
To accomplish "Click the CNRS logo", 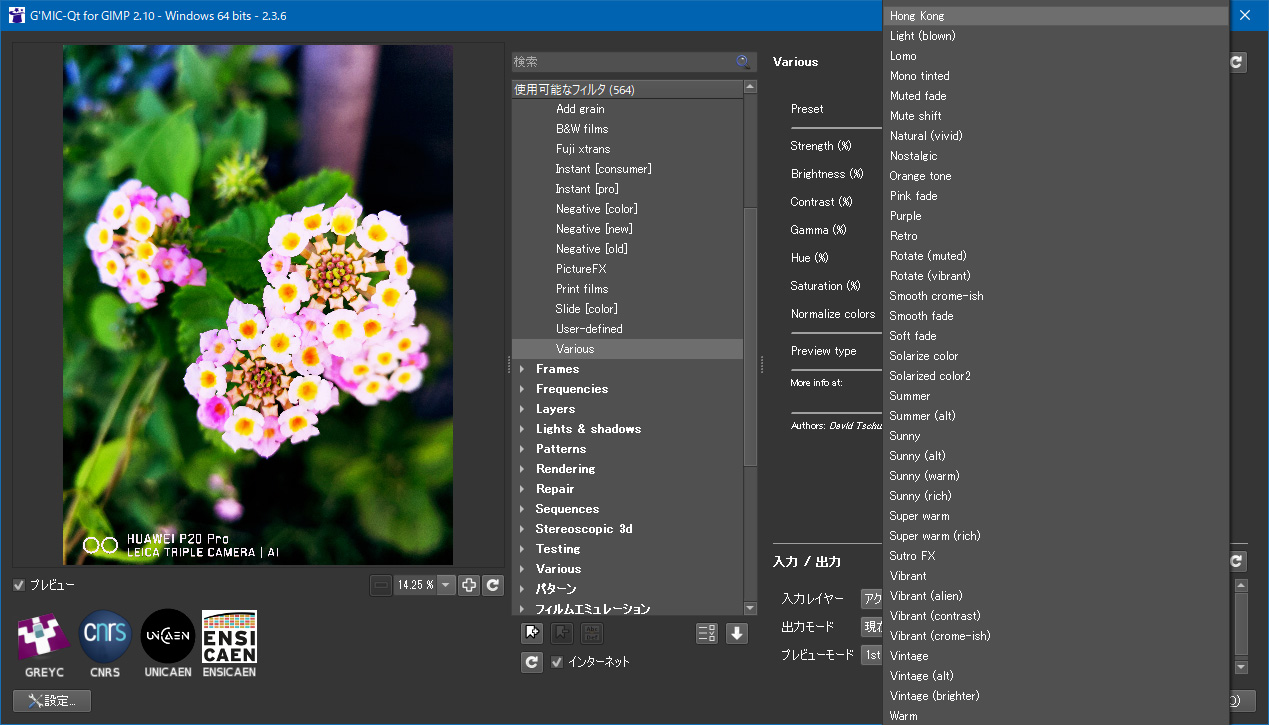I will pos(105,644).
